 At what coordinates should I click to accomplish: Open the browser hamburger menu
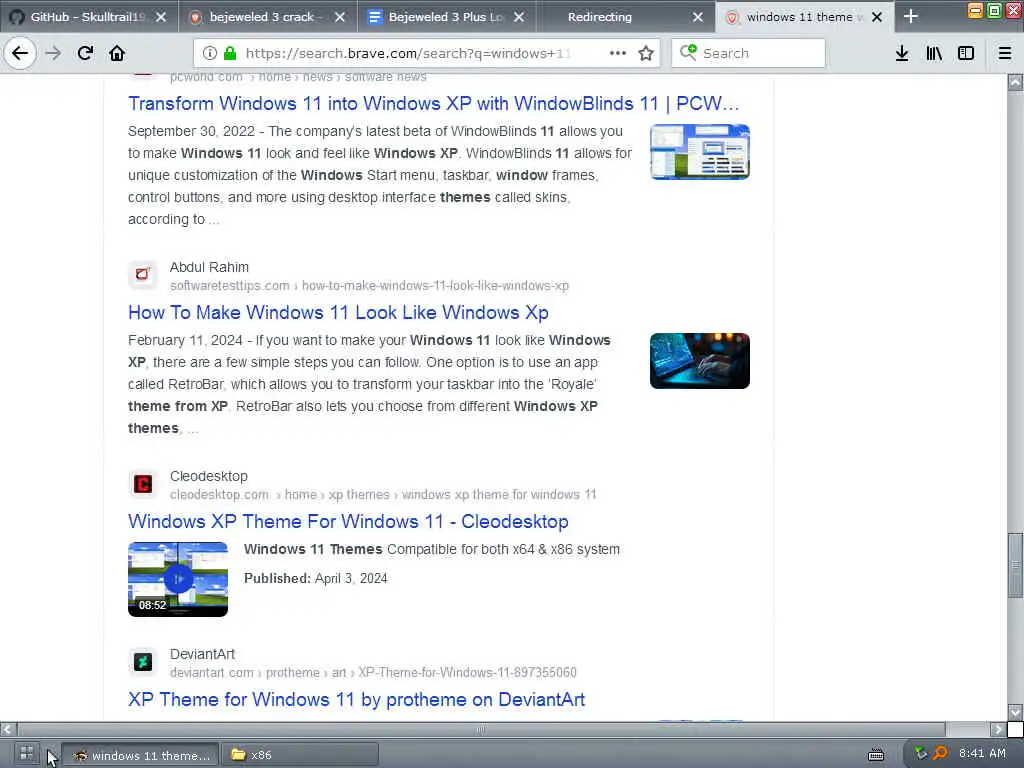[1005, 54]
